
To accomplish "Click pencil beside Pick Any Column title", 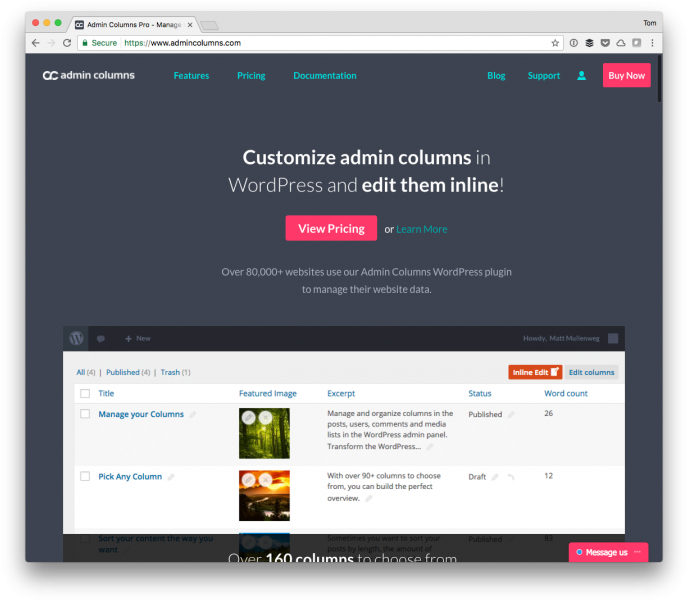I will [171, 477].
